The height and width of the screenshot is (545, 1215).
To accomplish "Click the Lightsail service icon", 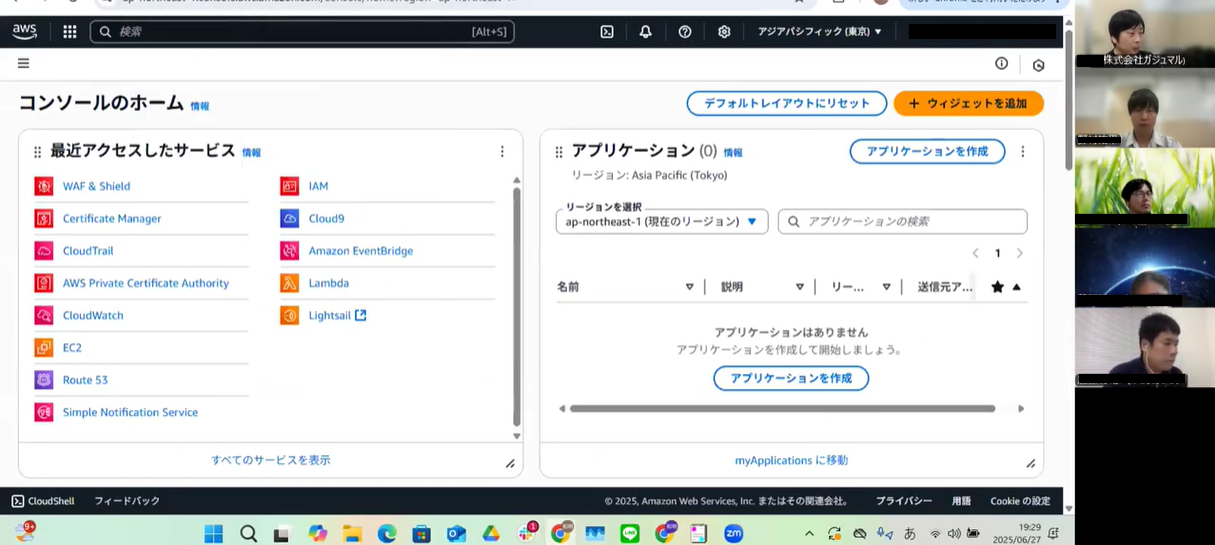I will point(289,315).
